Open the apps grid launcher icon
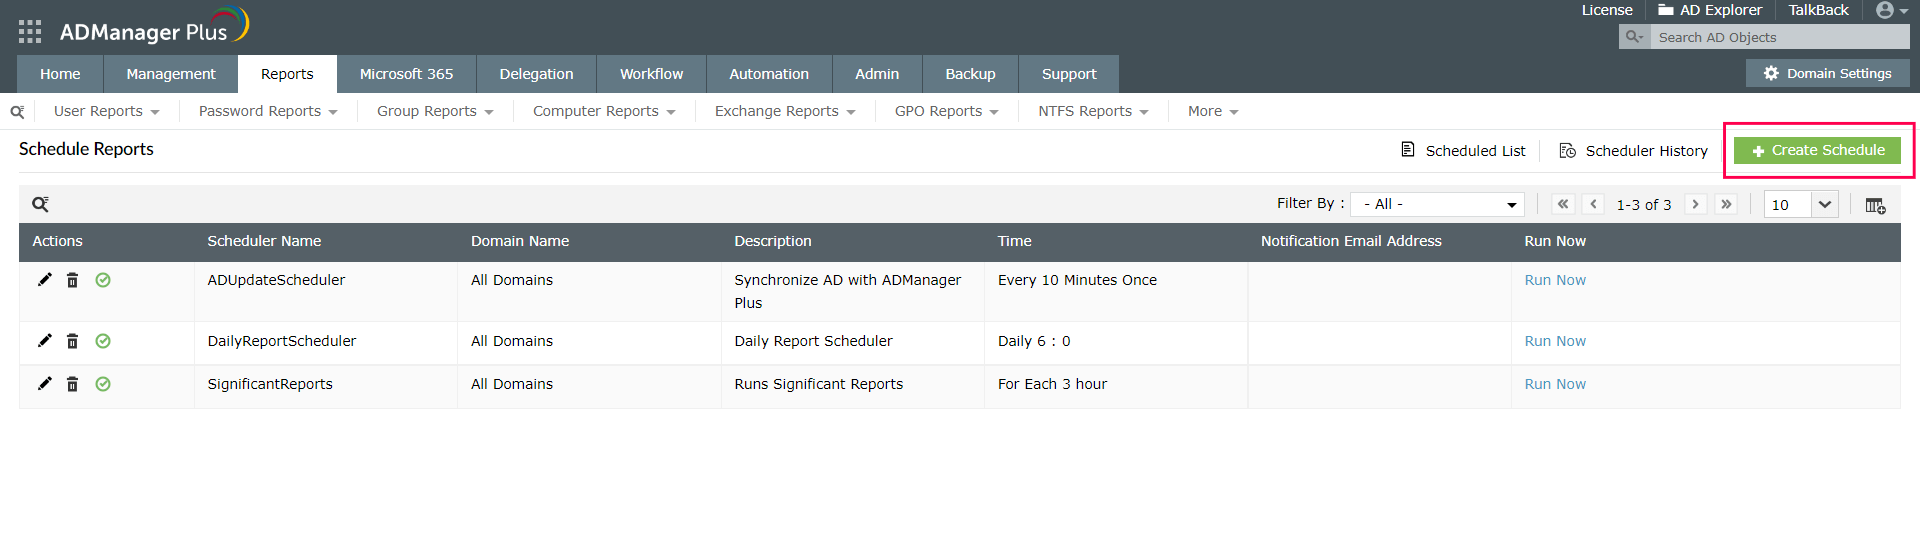This screenshot has height=559, width=1920. (30, 32)
